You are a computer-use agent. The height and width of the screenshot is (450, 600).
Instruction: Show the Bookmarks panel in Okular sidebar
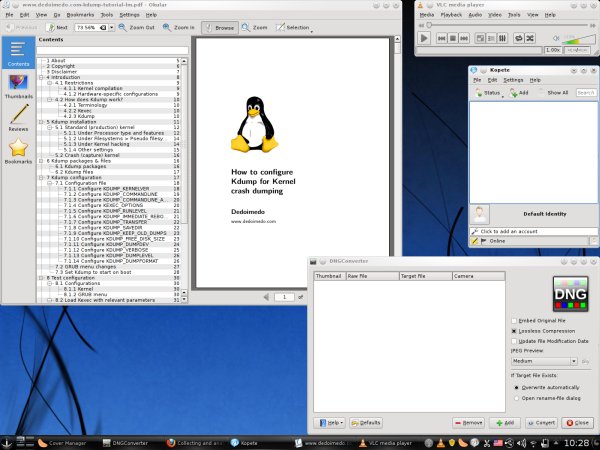pyautogui.click(x=18, y=153)
